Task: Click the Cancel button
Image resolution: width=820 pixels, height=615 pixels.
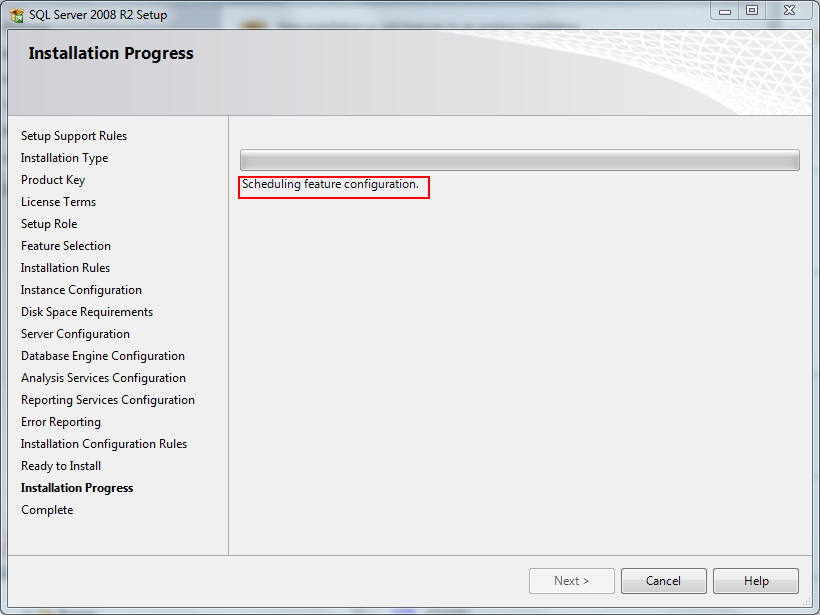Action: tap(663, 580)
